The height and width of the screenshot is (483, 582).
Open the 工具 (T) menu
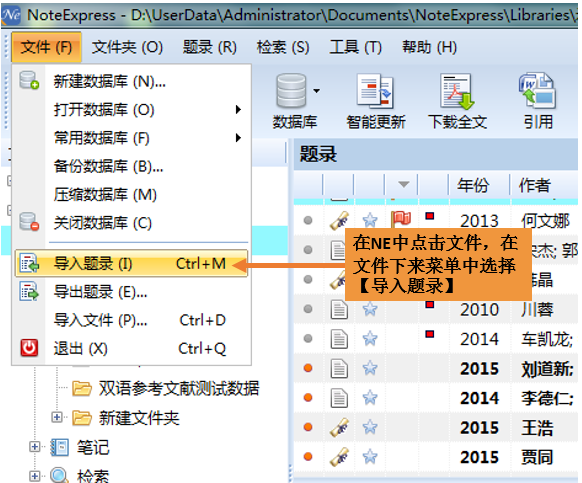356,47
